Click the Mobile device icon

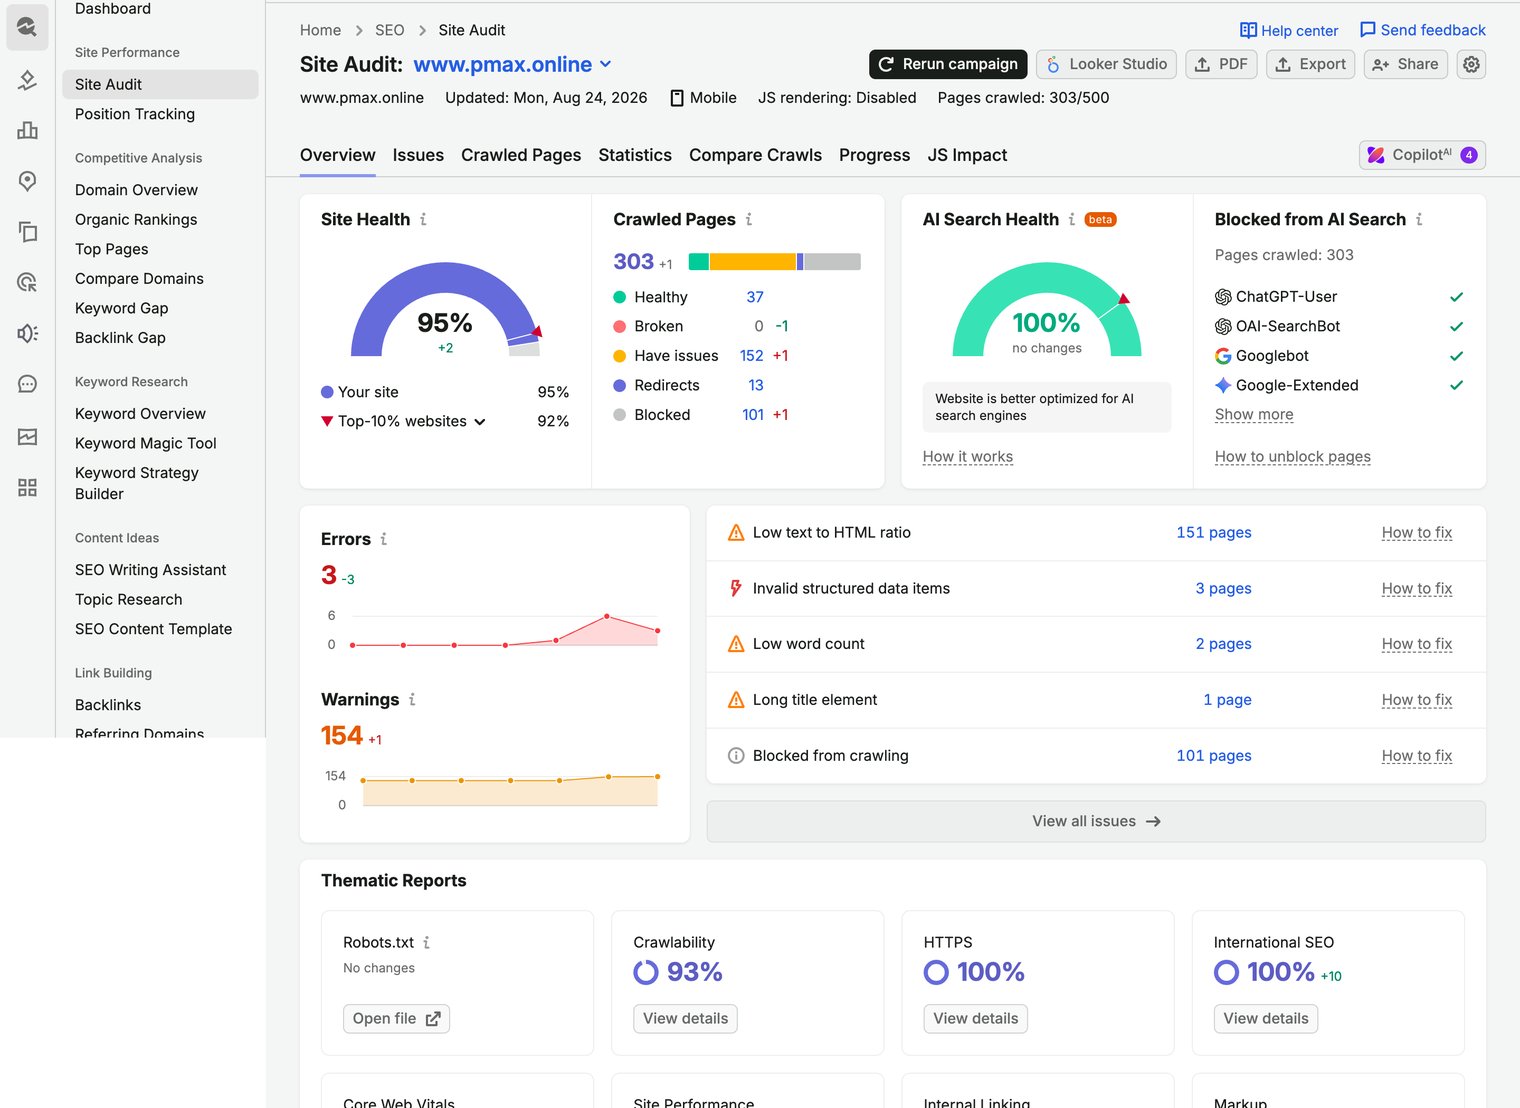677,98
